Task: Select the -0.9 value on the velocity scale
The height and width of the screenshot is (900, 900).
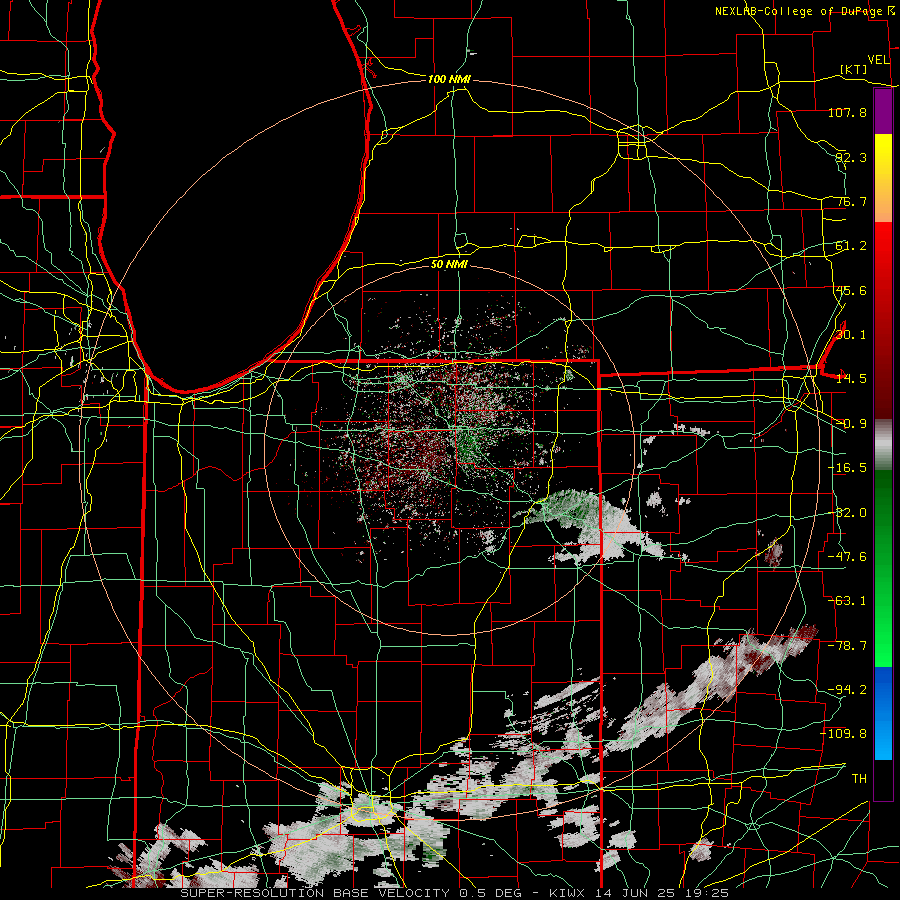Action: (x=851, y=424)
